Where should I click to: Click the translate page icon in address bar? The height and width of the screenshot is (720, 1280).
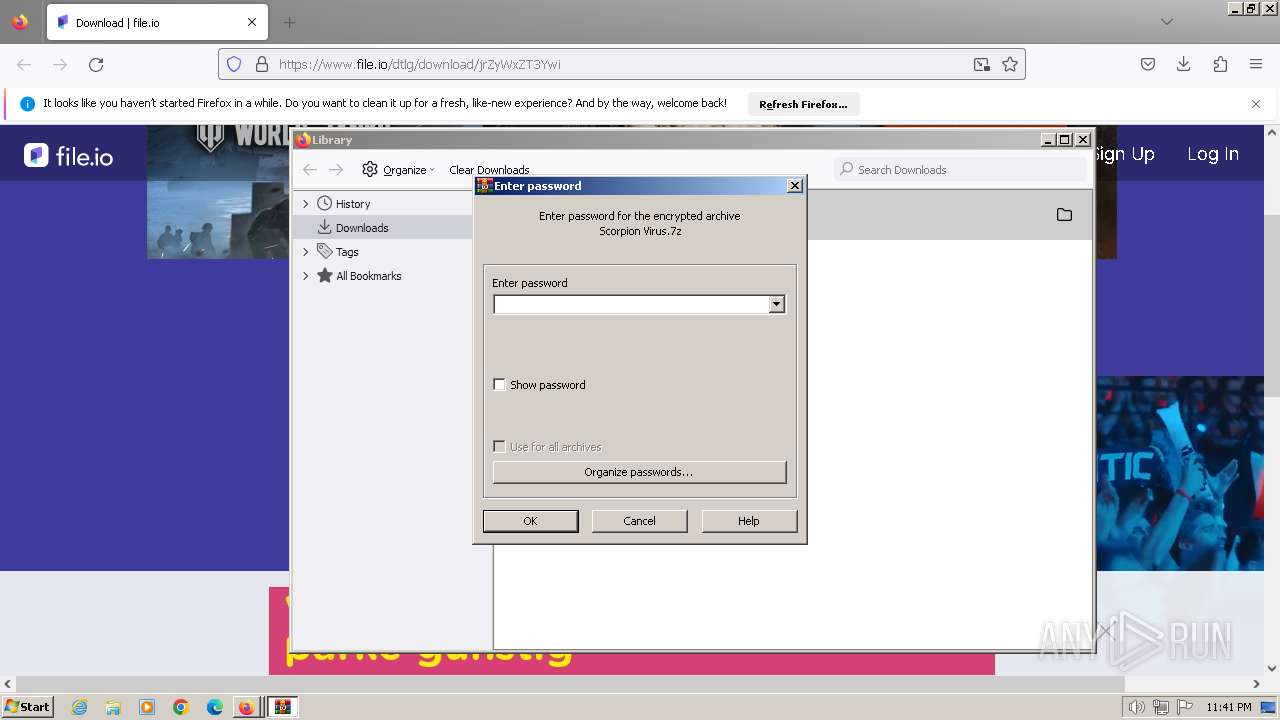[982, 64]
